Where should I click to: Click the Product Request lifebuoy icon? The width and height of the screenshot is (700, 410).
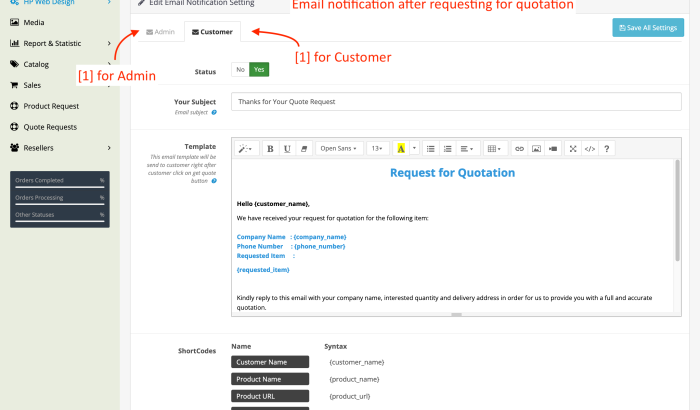point(14,106)
